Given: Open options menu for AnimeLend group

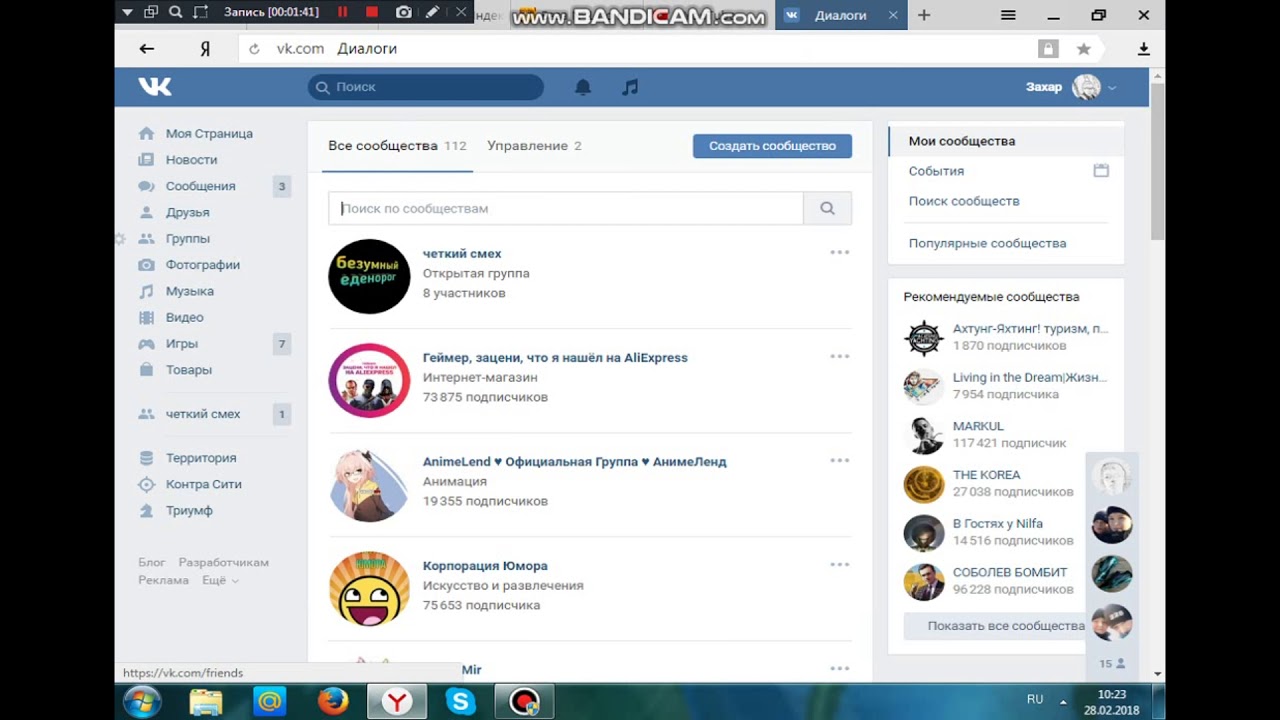Looking at the screenshot, I should coord(840,460).
